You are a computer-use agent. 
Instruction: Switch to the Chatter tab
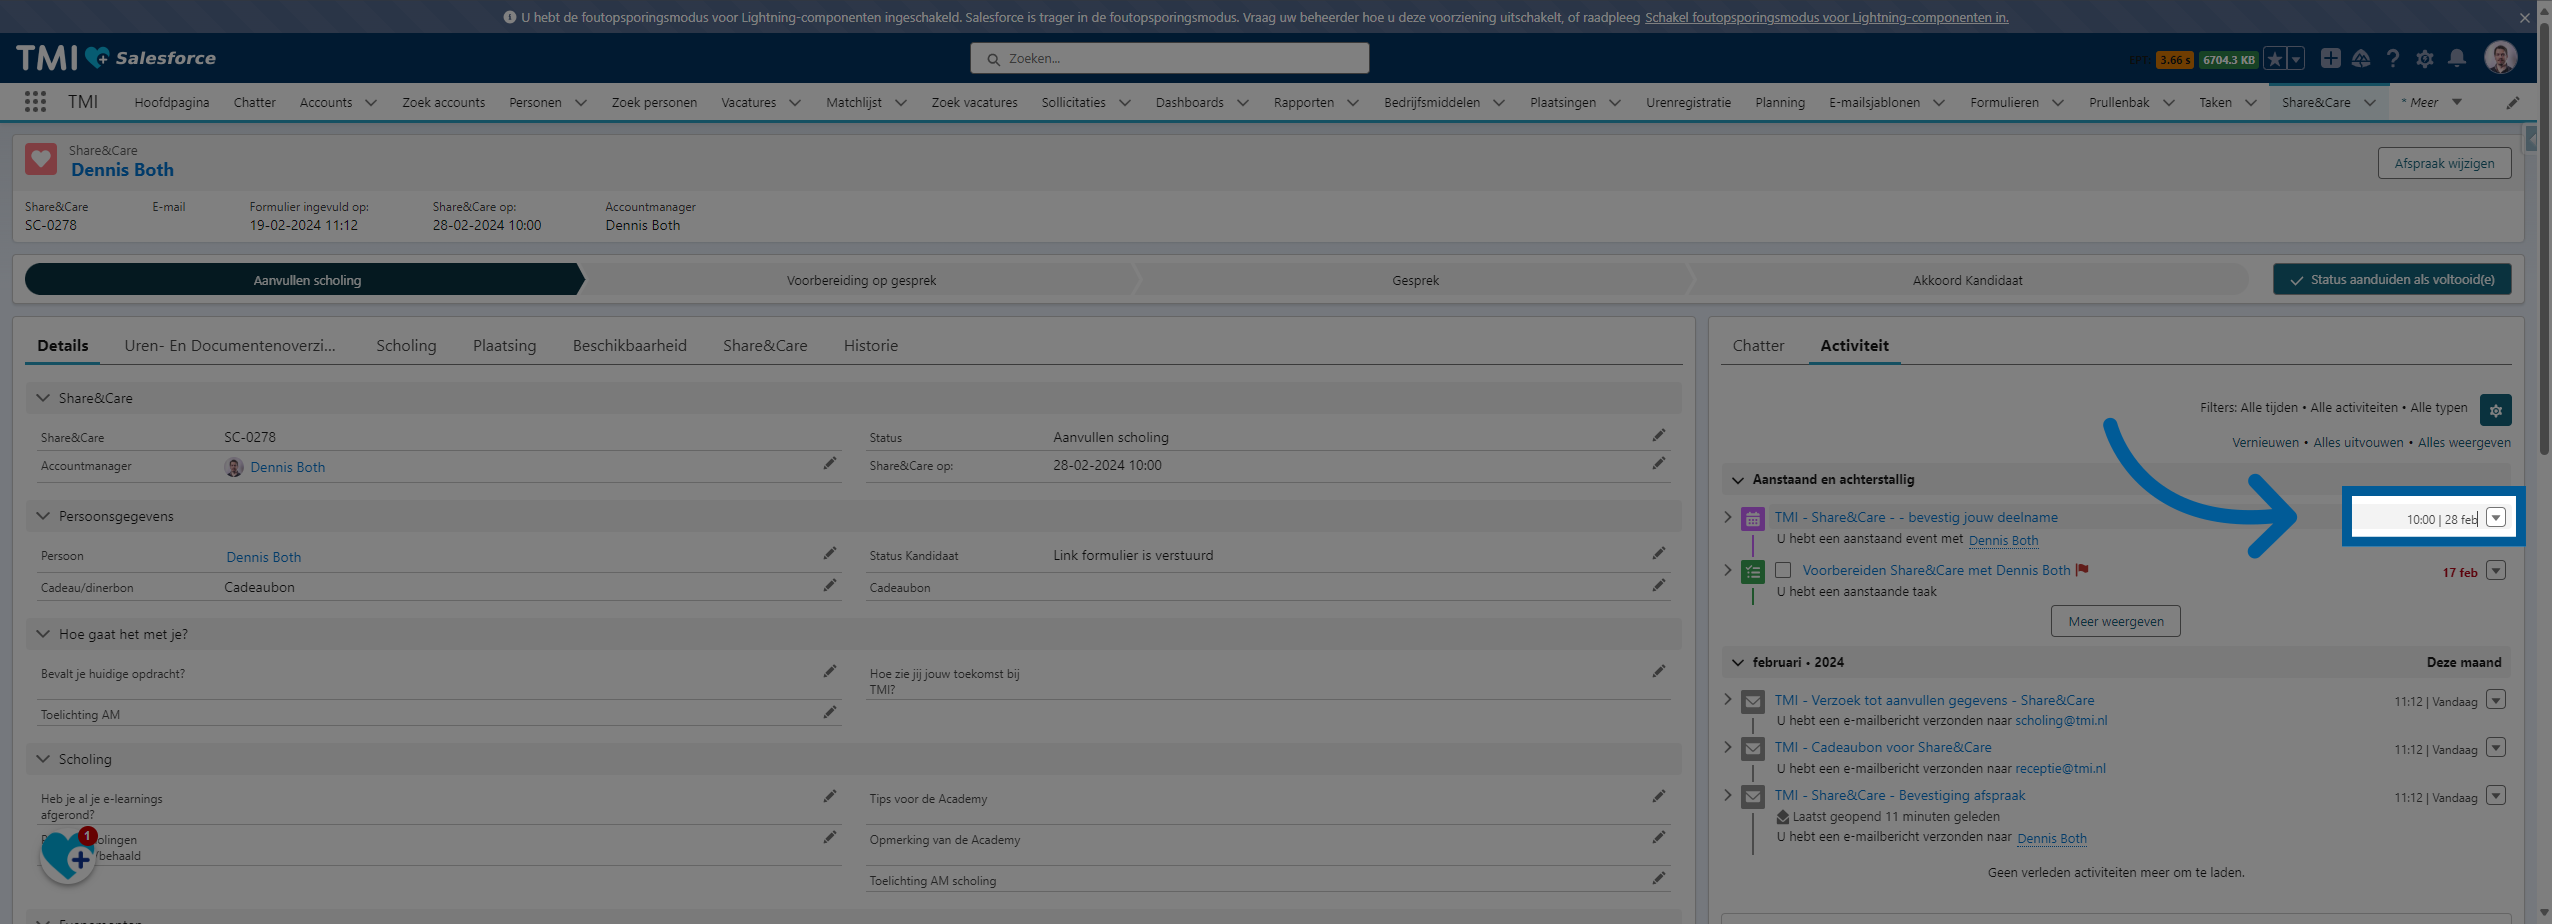pyautogui.click(x=1758, y=345)
